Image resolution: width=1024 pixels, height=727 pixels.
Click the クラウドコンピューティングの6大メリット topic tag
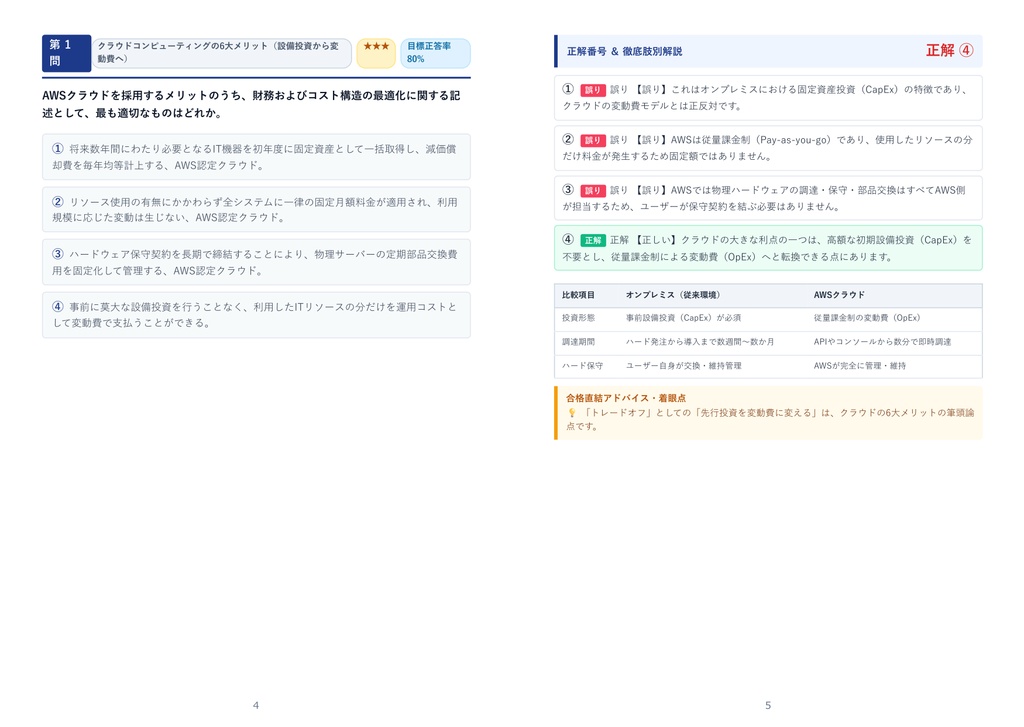[x=221, y=53]
